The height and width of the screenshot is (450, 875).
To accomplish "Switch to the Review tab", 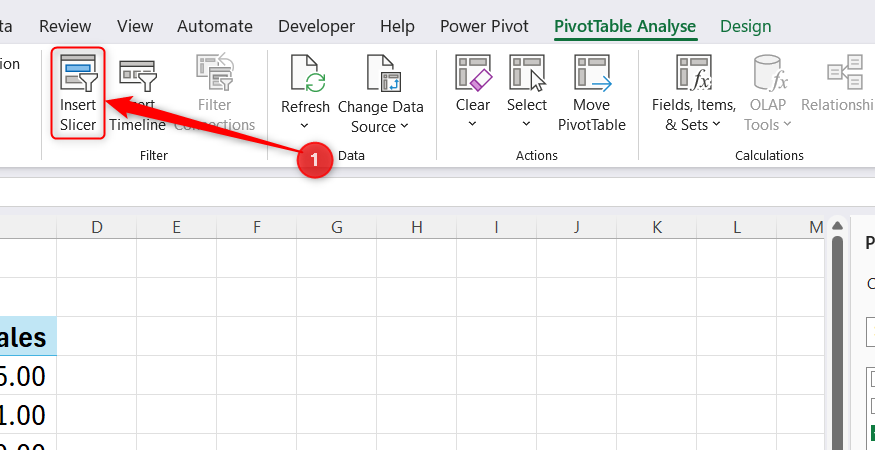I will tap(65, 26).
